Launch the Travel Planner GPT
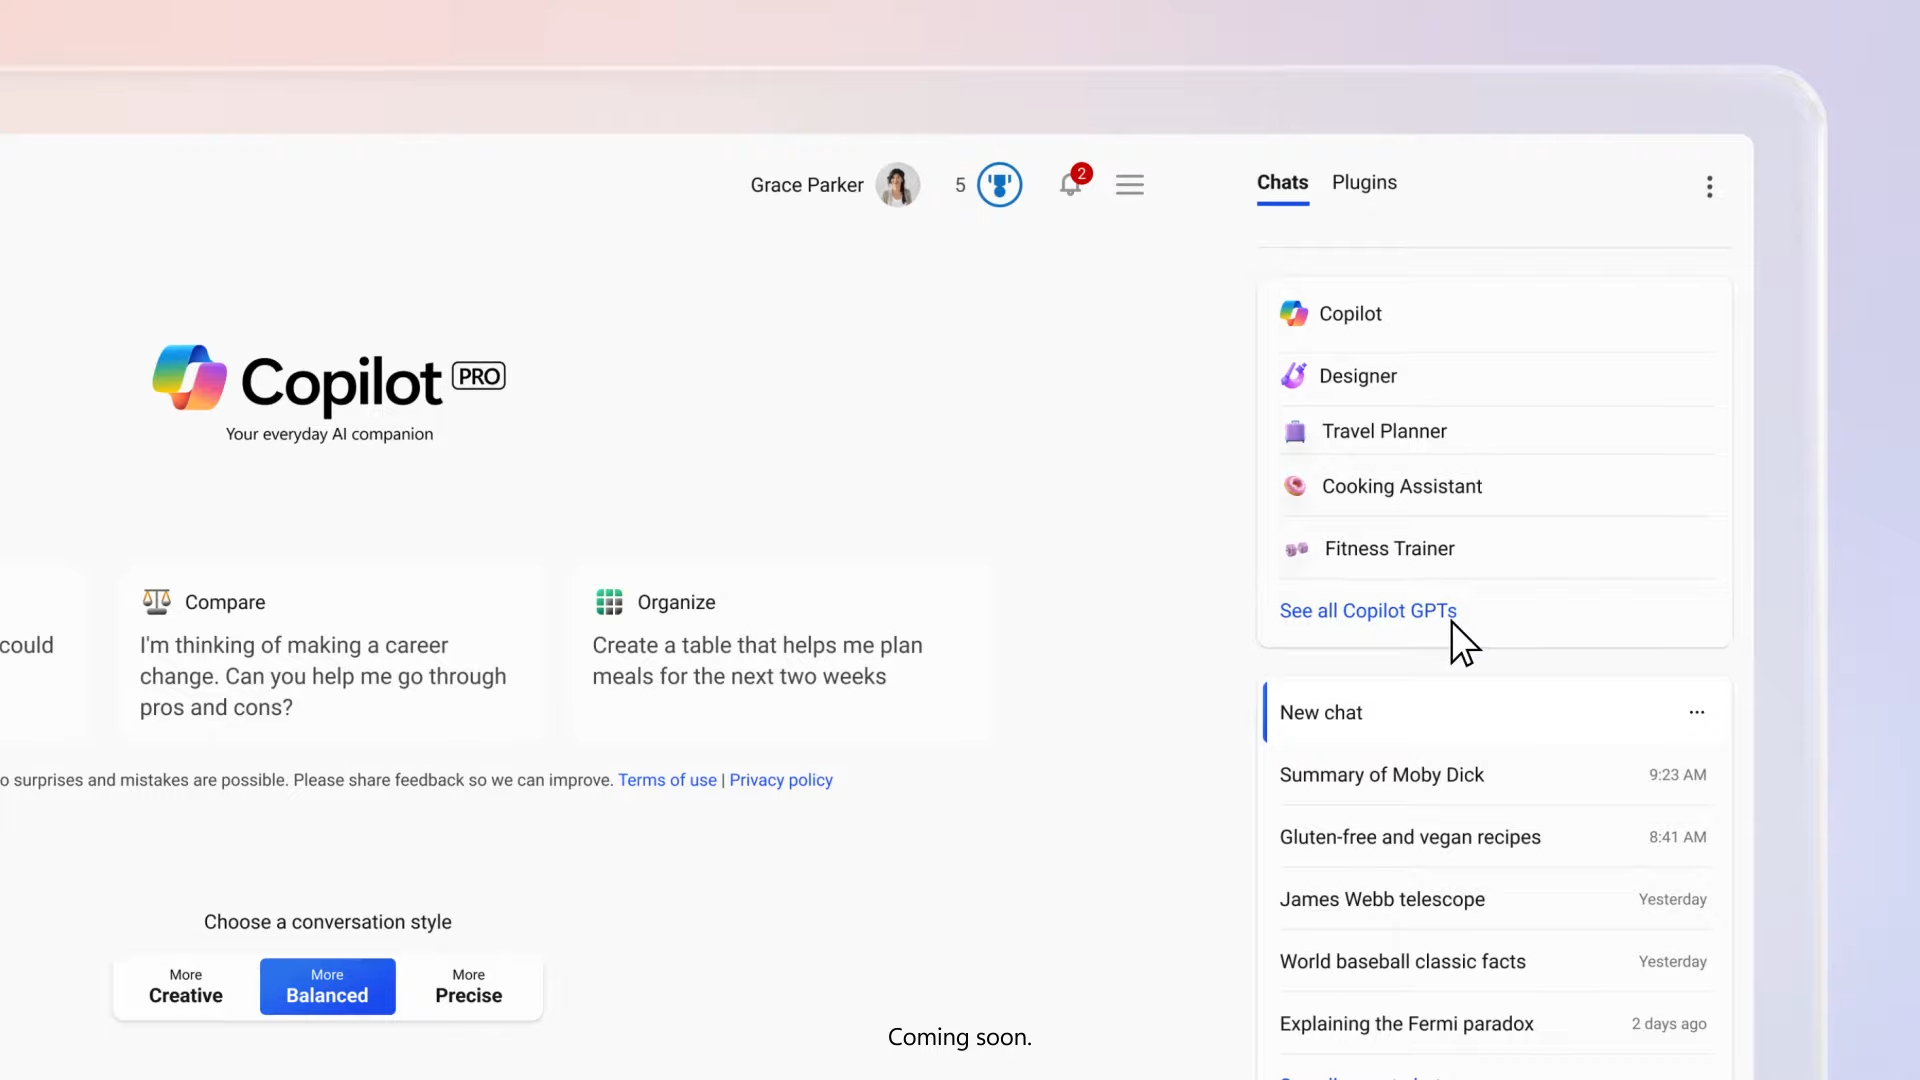This screenshot has width=1920, height=1080. [1383, 431]
